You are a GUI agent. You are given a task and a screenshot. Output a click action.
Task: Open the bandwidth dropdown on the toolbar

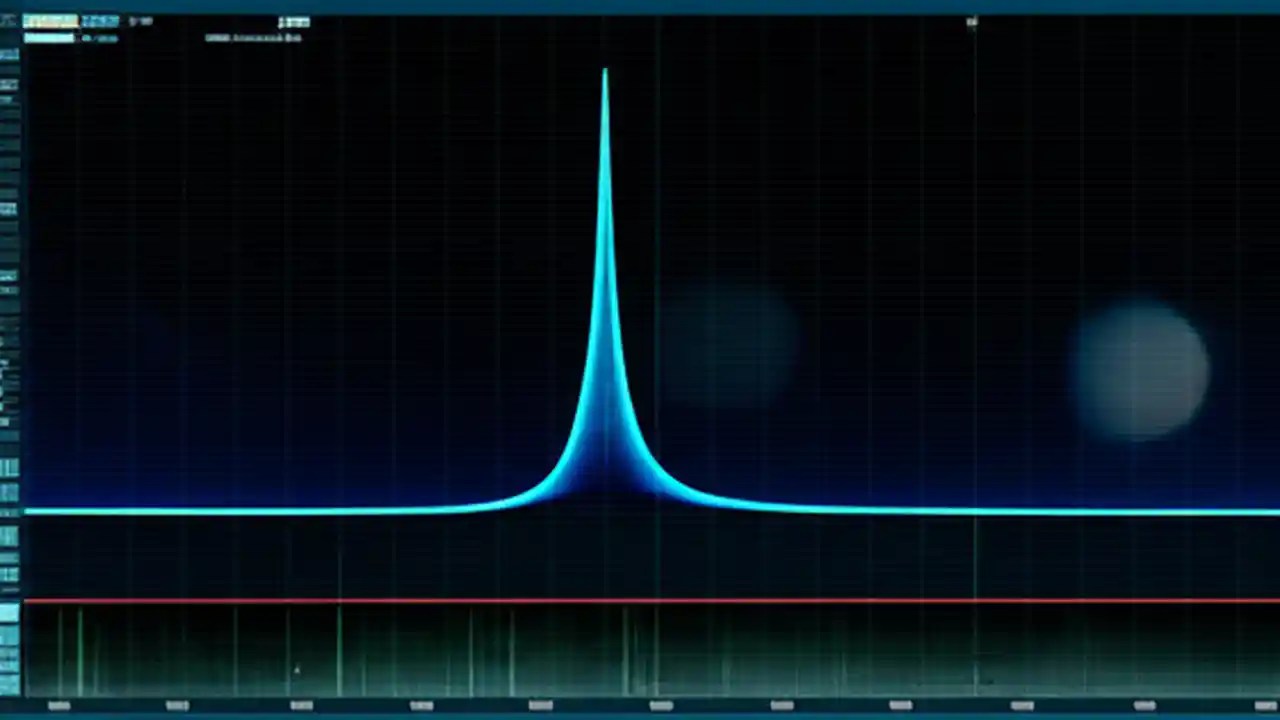pyautogui.click(x=100, y=20)
